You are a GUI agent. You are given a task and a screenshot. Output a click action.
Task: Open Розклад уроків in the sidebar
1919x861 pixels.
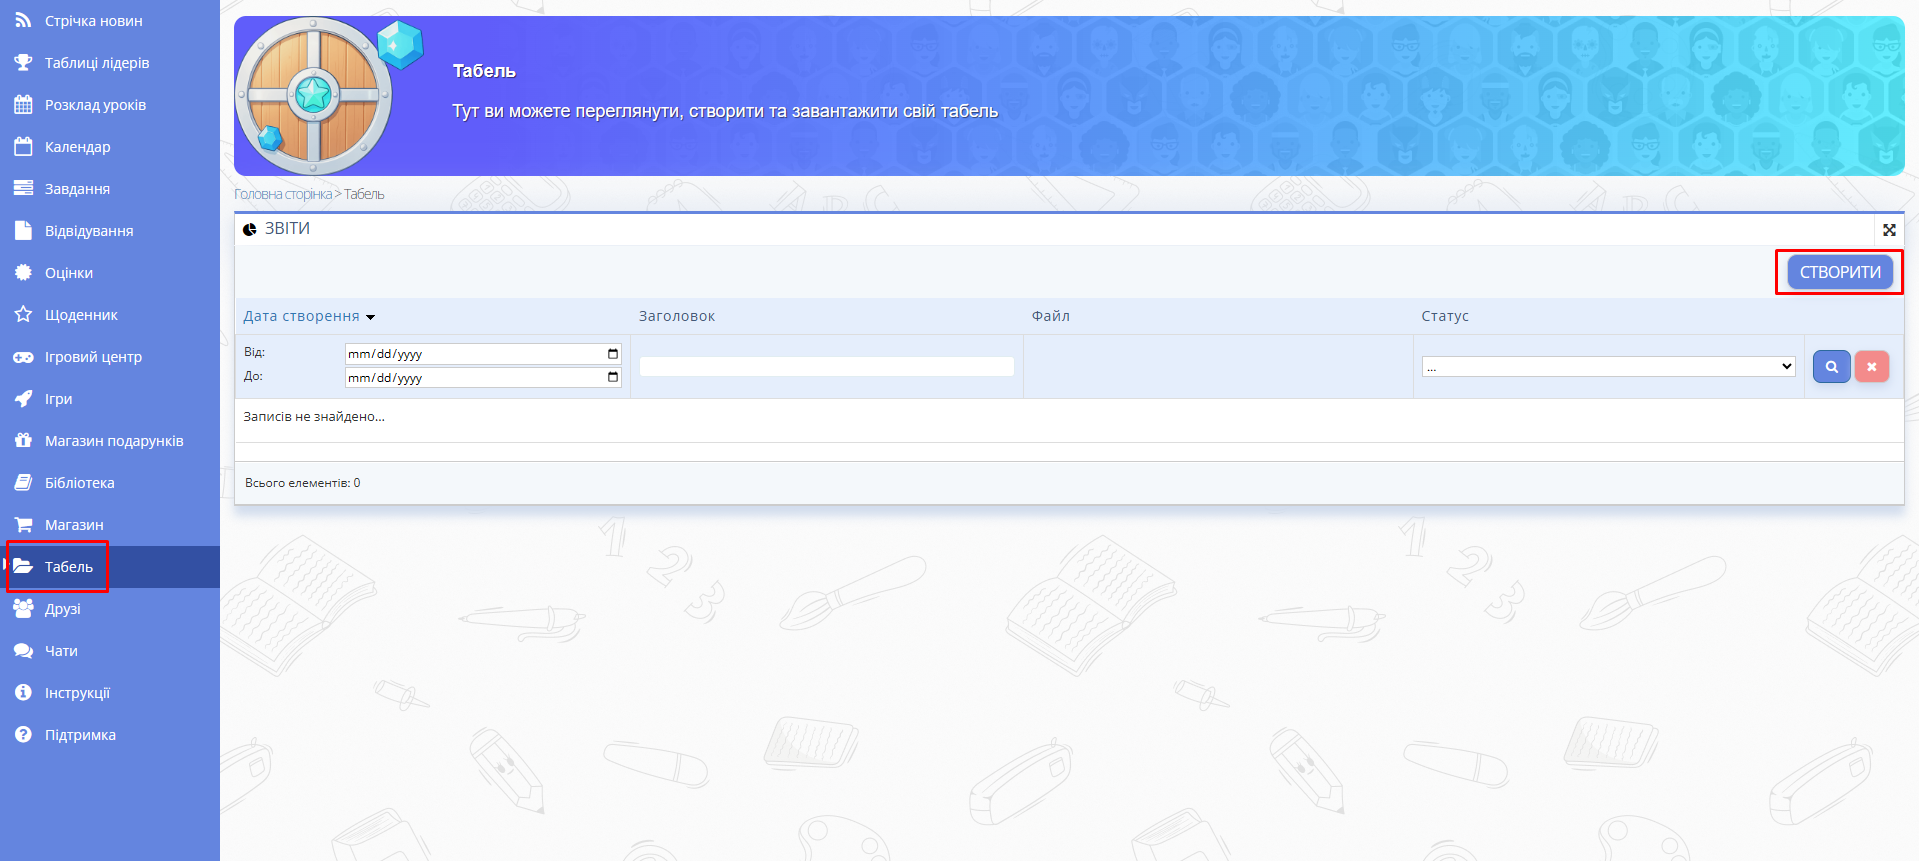[95, 105]
